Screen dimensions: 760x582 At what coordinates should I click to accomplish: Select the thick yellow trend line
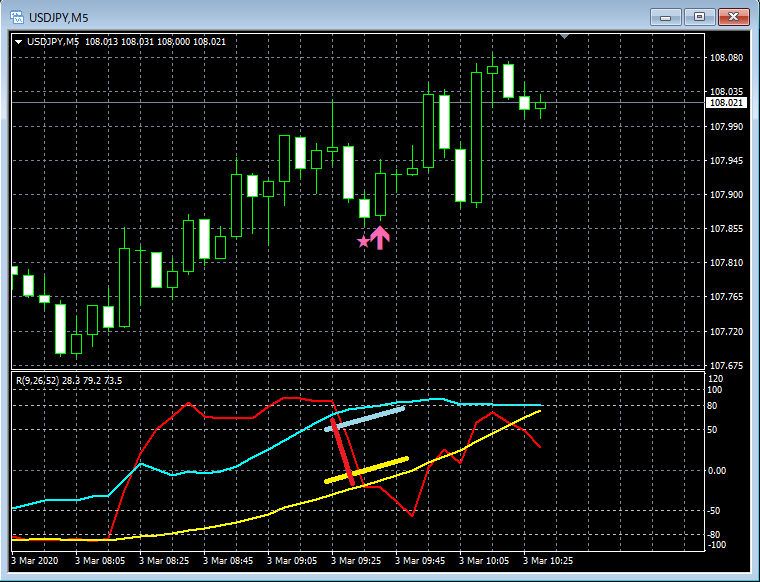(366, 470)
